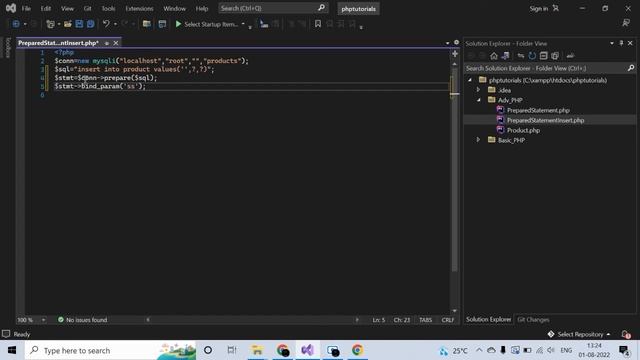This screenshot has height=360, width=640.
Task: Click the split editor plus icon
Action: 455,54
